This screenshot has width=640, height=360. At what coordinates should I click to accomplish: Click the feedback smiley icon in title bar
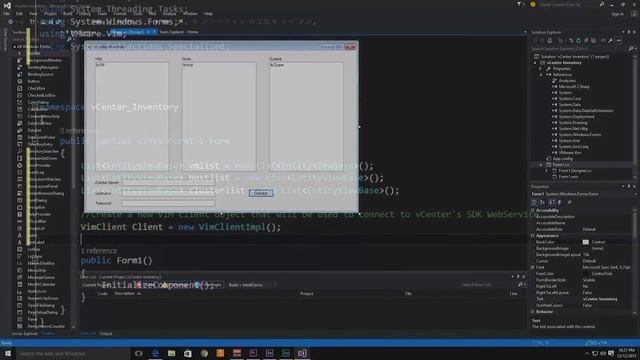pyautogui.click(x=533, y=4)
